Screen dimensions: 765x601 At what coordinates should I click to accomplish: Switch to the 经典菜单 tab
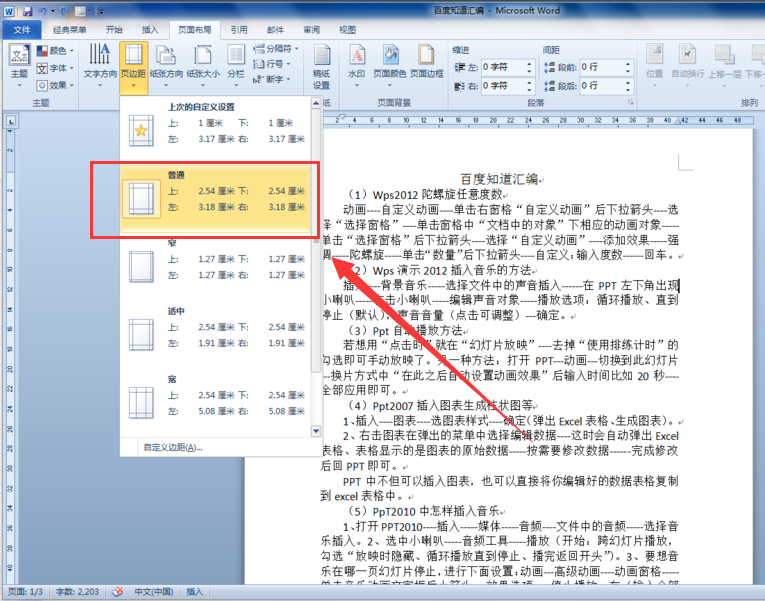click(69, 30)
